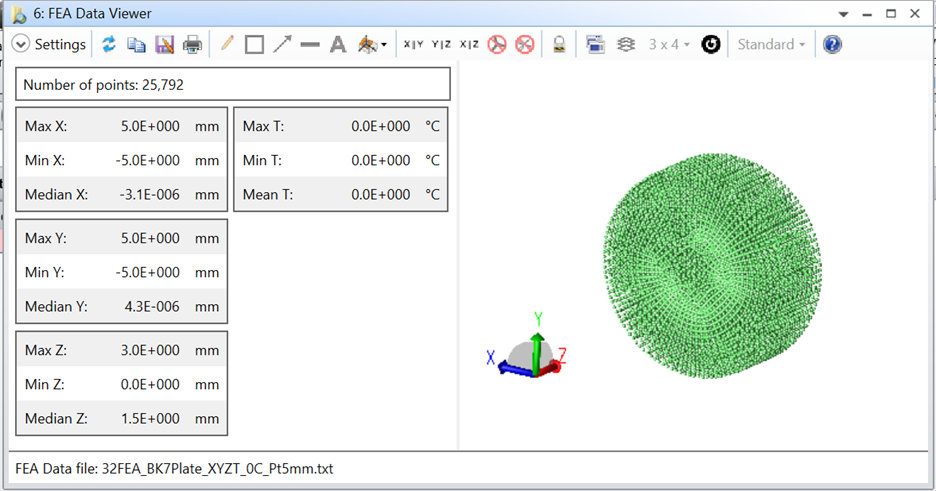Open the 3 x 4 layout dropdown

[669, 44]
